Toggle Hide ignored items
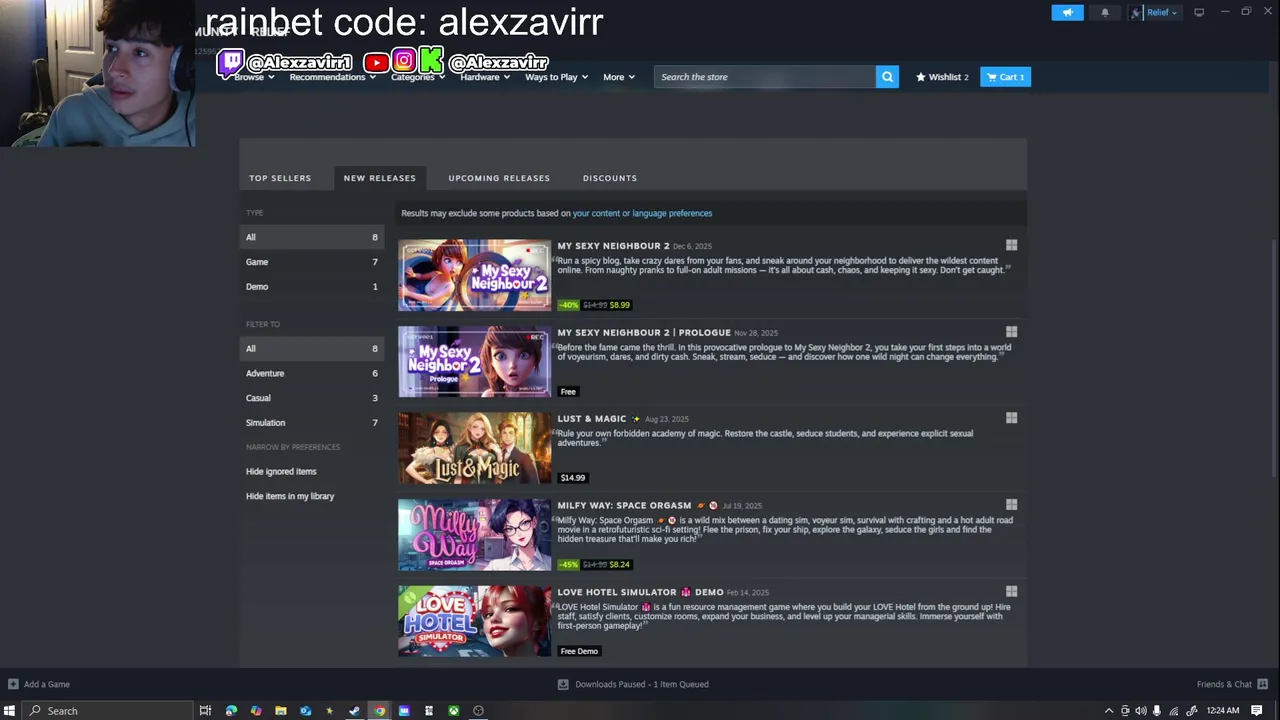The image size is (1280, 720). click(x=281, y=472)
